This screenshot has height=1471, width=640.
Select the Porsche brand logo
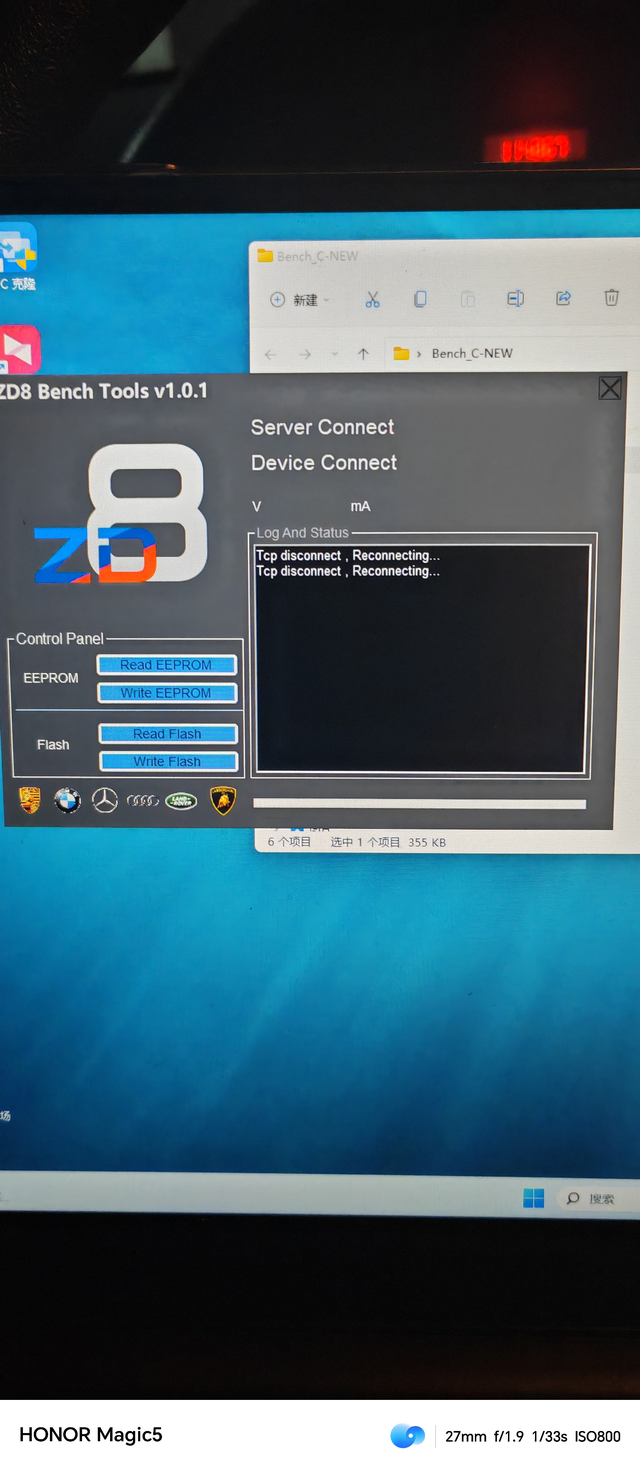pyautogui.click(x=30, y=800)
